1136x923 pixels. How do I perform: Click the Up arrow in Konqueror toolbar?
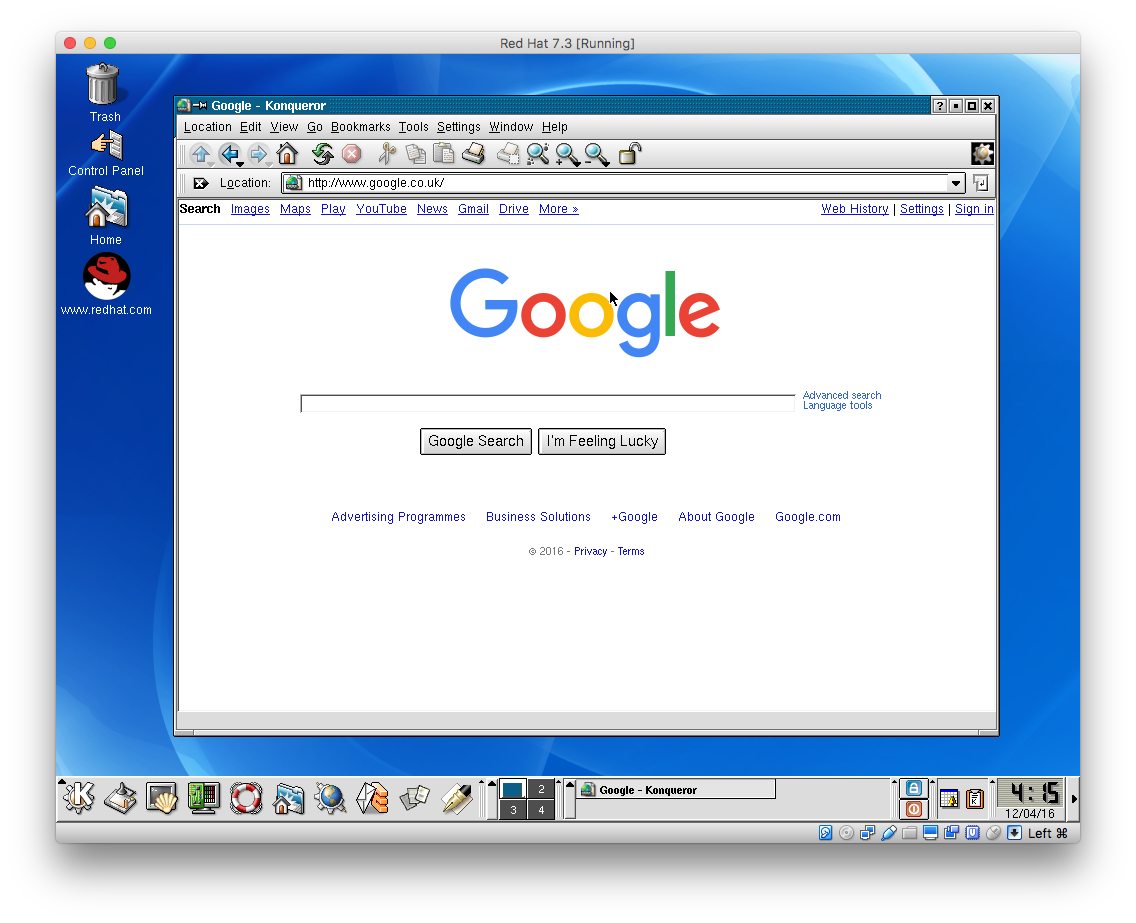pyautogui.click(x=201, y=154)
